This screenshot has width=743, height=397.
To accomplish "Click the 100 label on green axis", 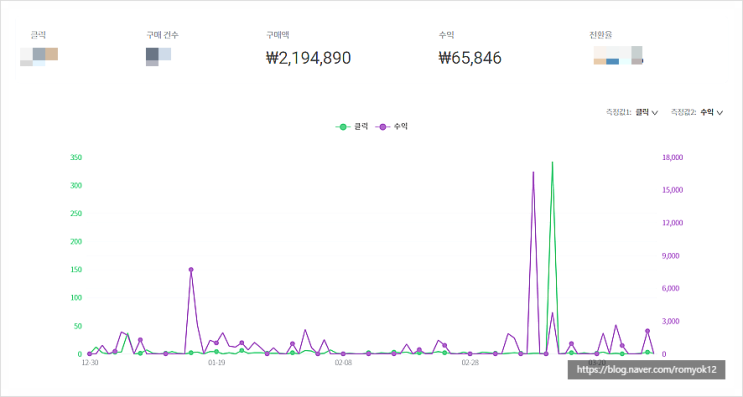I will 76,298.
